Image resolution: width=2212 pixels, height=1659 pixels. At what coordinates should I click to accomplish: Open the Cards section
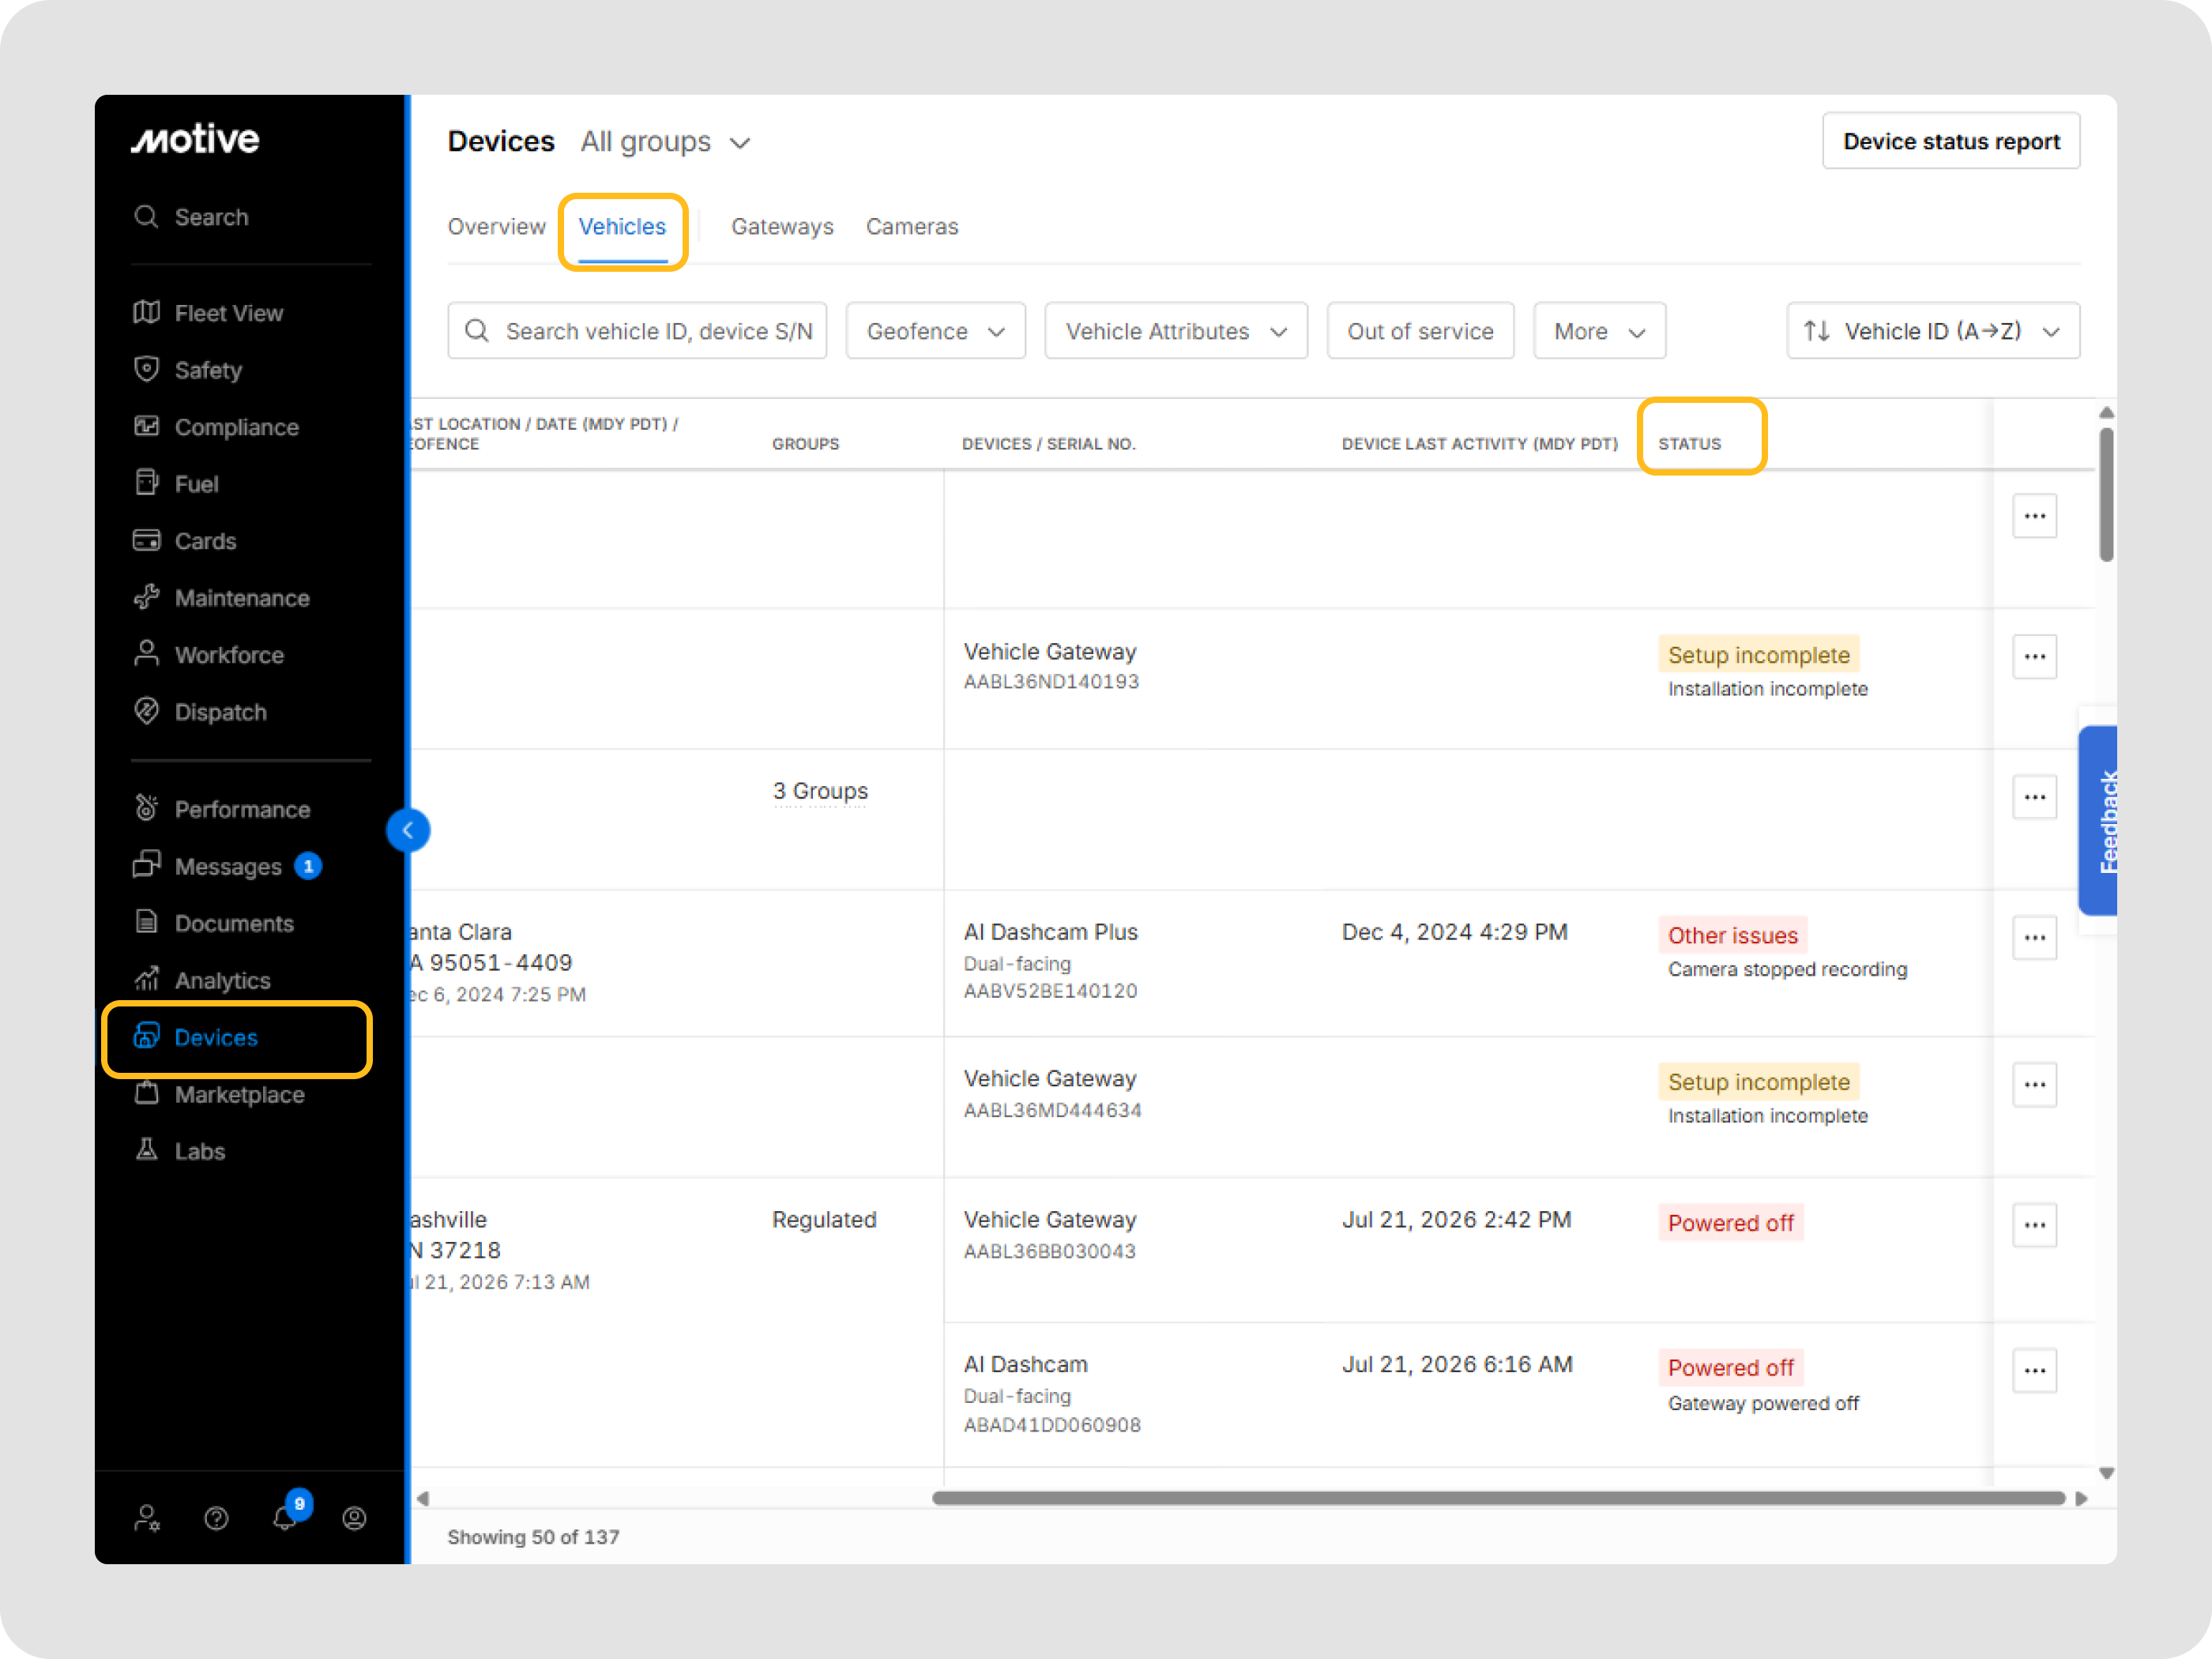click(185, 541)
